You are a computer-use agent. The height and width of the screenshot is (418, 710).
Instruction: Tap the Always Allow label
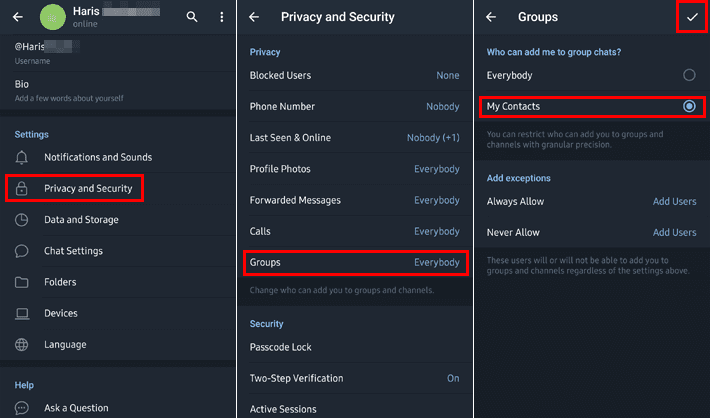(515, 202)
